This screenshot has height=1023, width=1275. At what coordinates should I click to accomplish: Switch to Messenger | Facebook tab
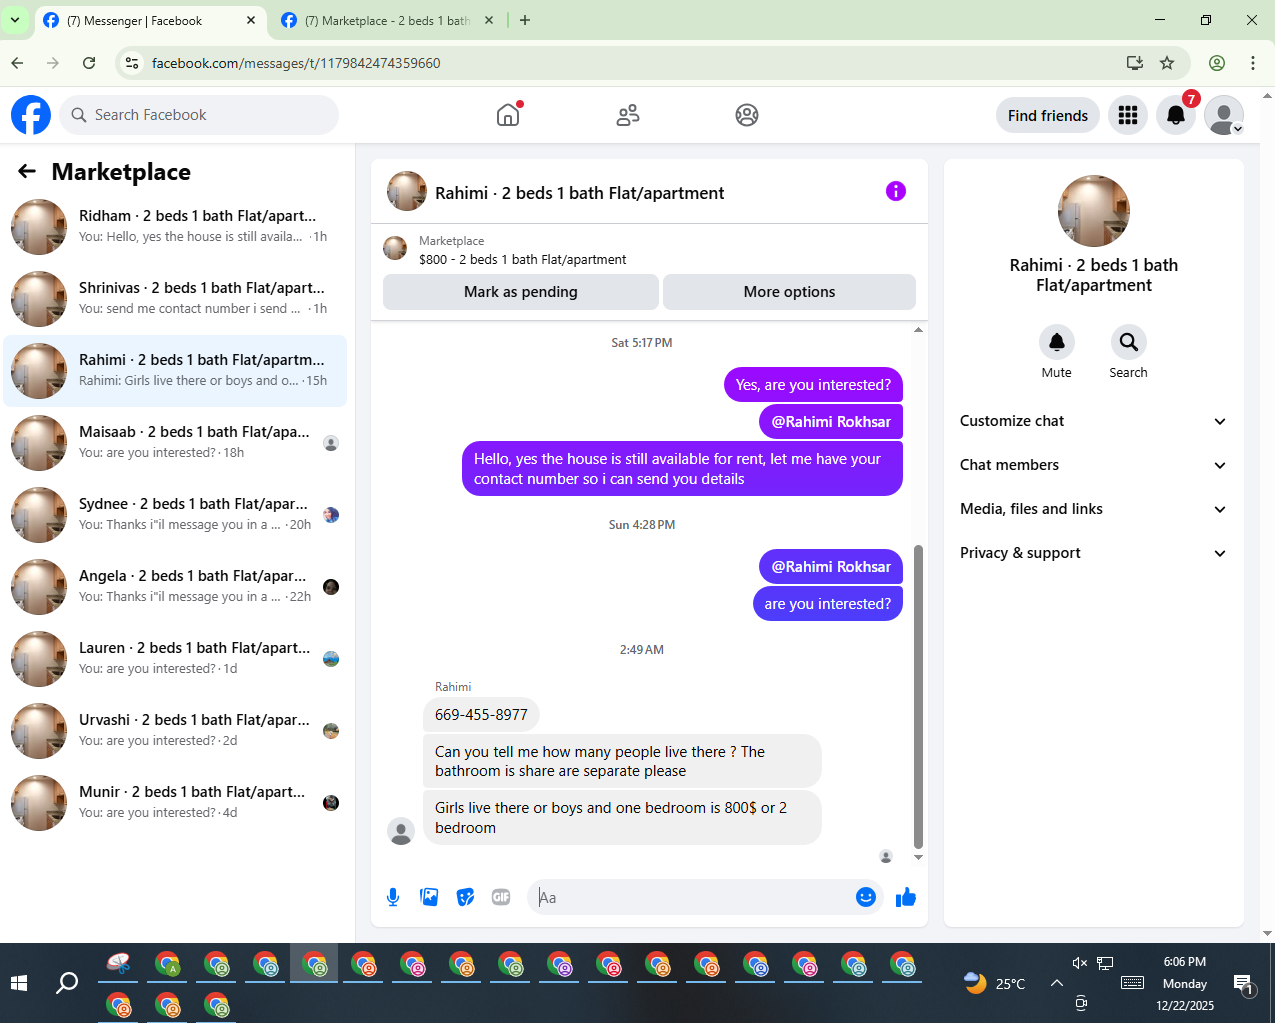pyautogui.click(x=148, y=20)
